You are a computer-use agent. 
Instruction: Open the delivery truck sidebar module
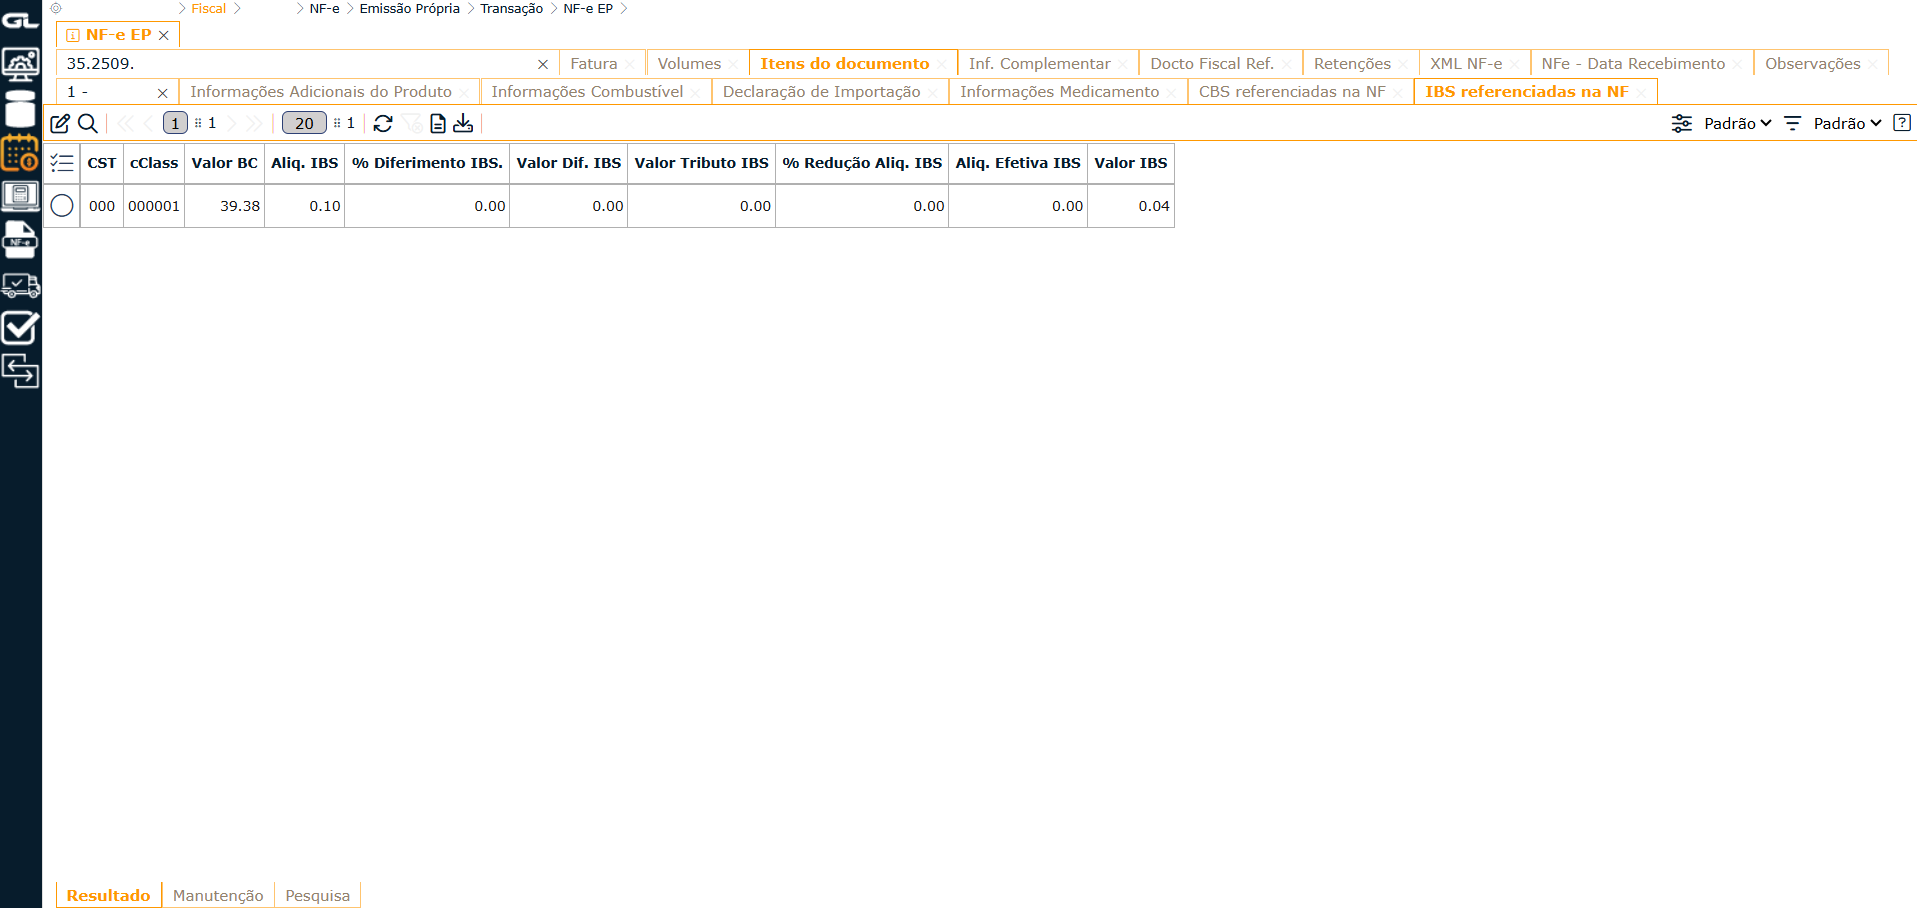click(20, 286)
